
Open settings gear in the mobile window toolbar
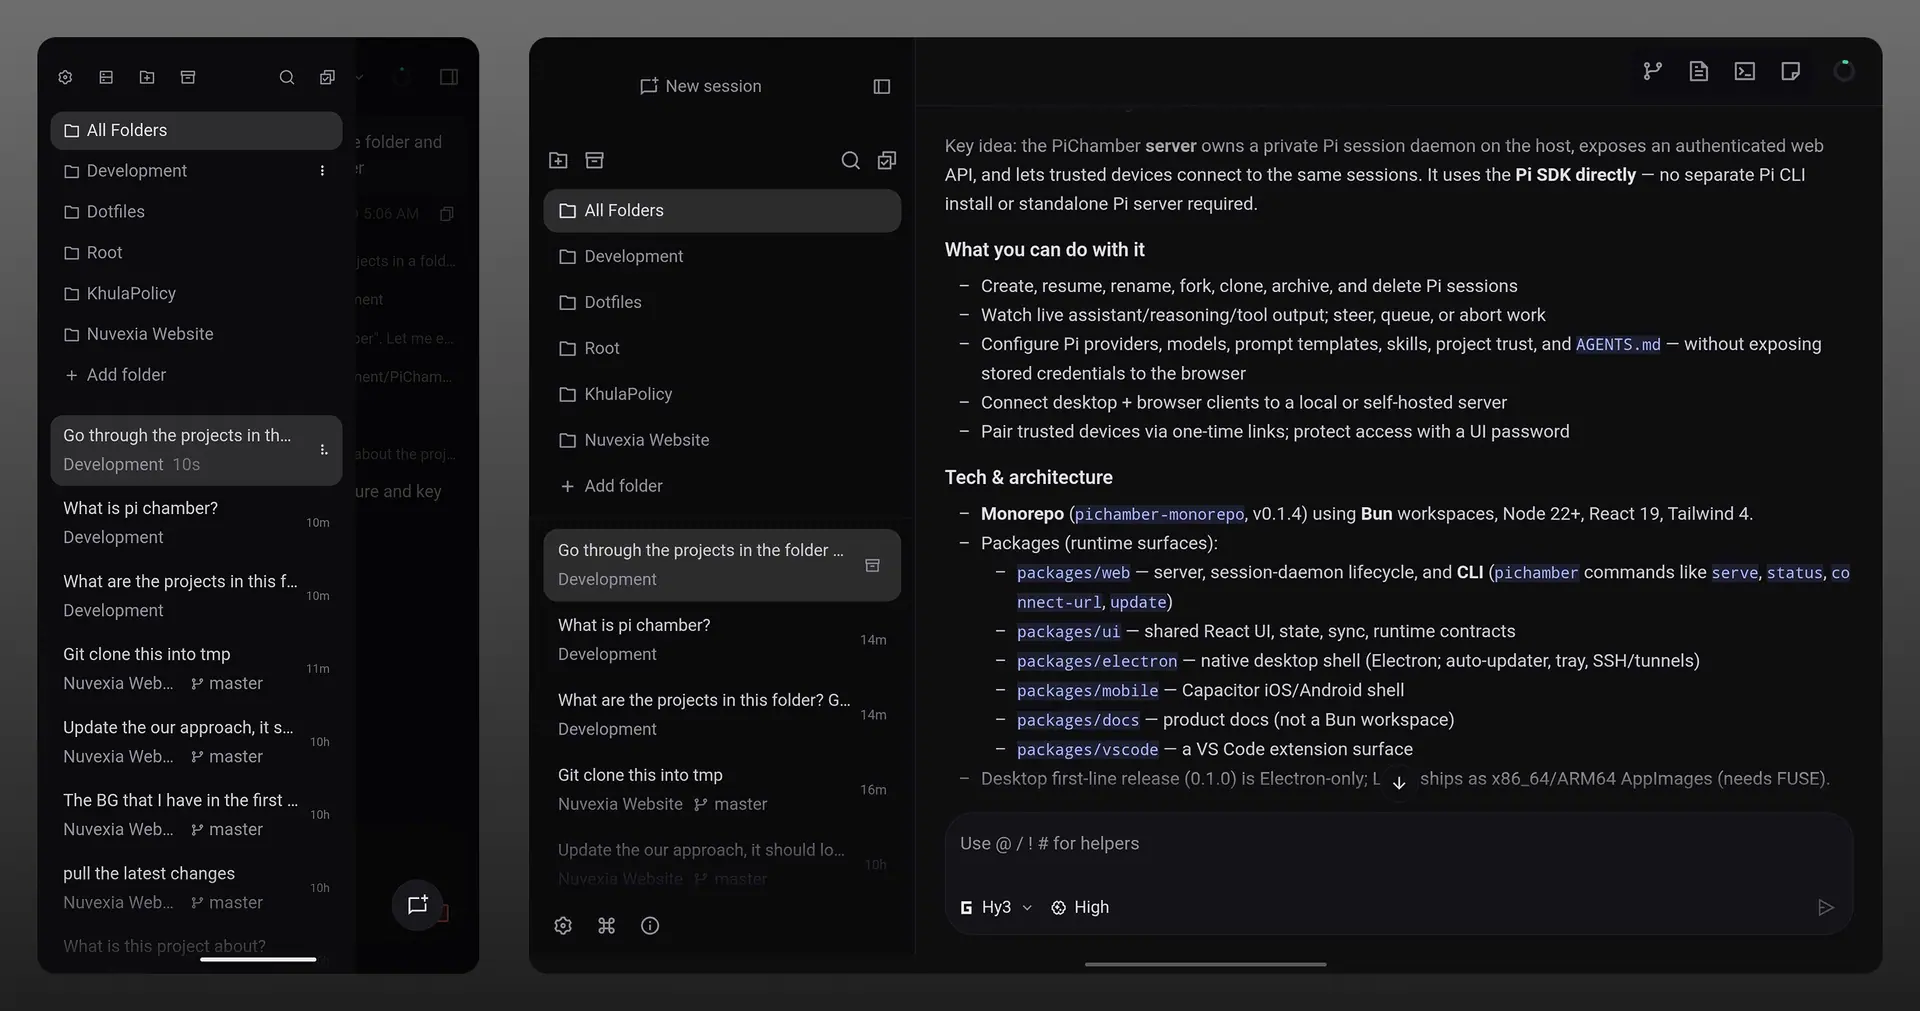[x=66, y=77]
